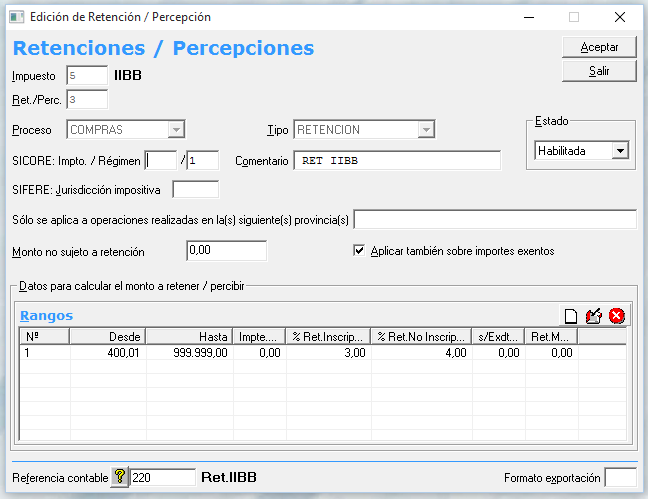This screenshot has width=648, height=499.
Task: Toggle Aplicar también sobre importes exentos checkbox
Action: click(x=360, y=251)
